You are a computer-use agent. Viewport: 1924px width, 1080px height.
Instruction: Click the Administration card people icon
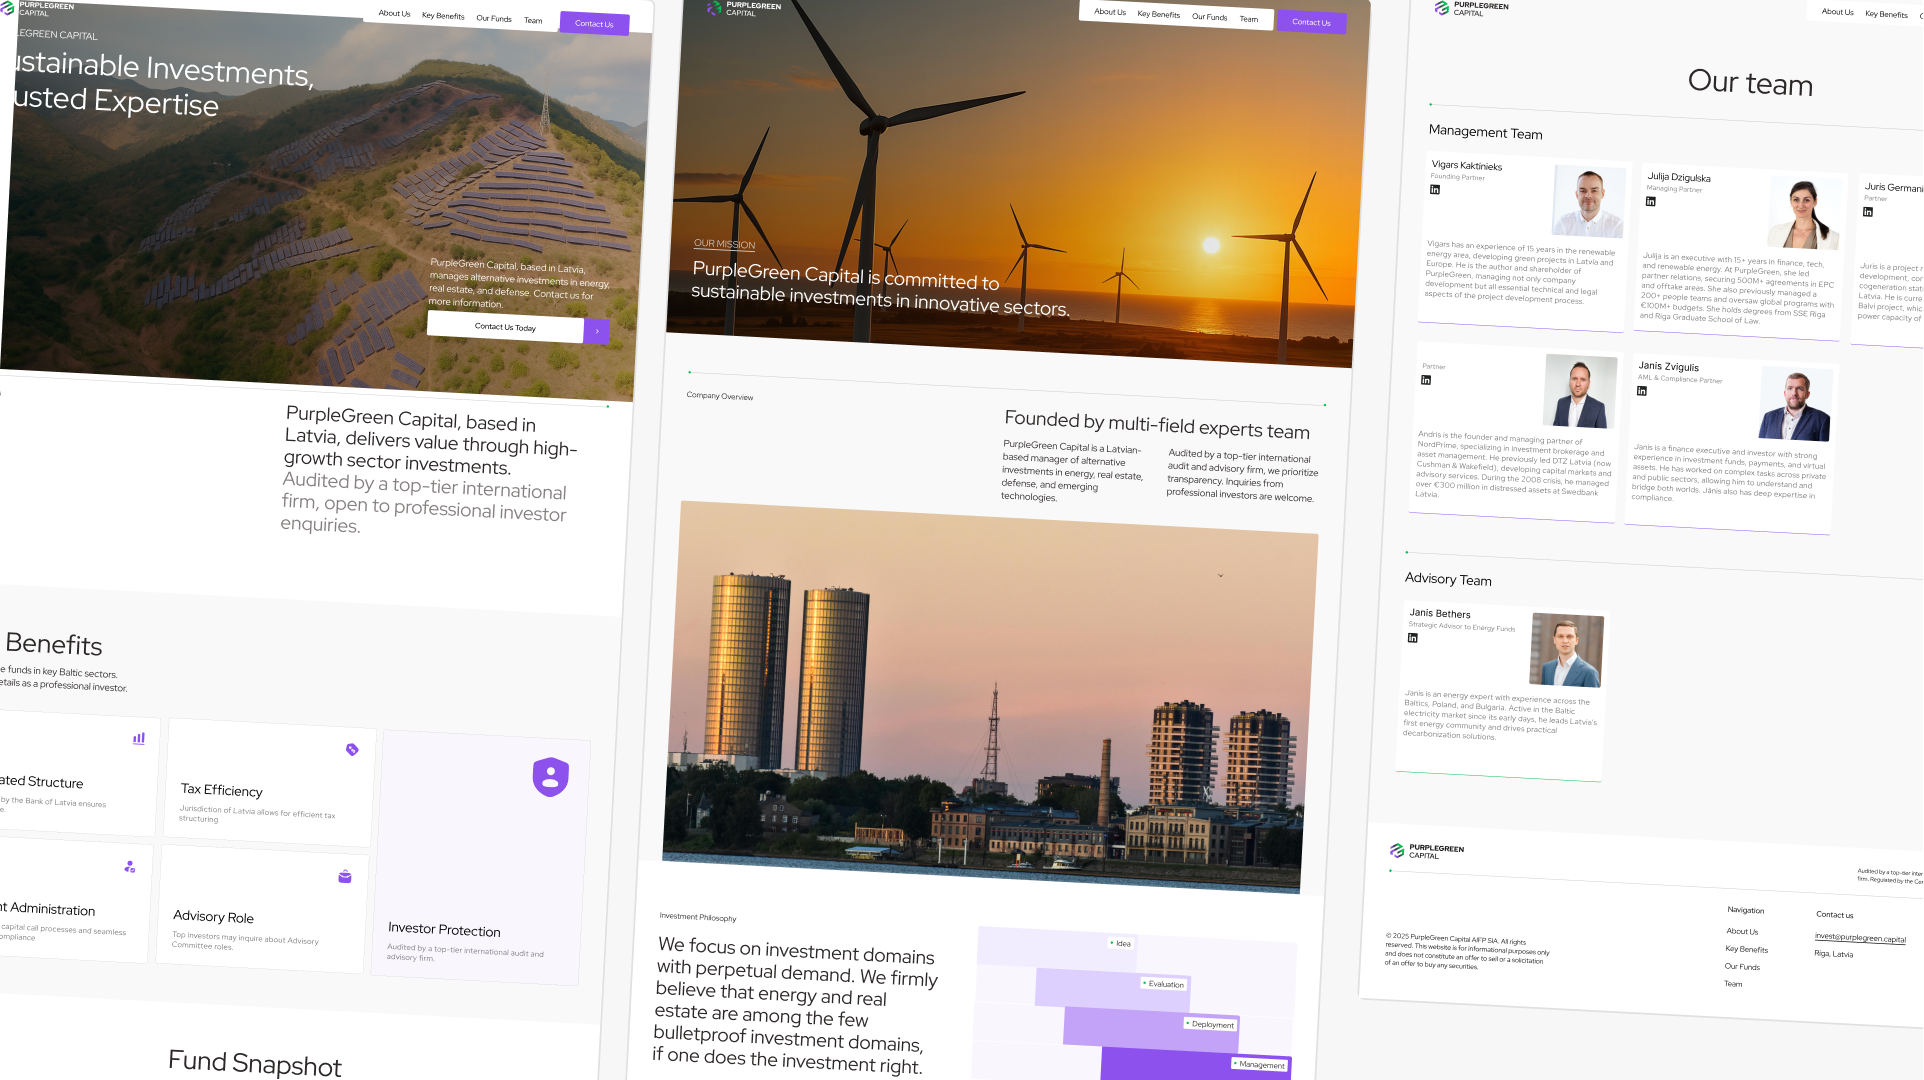click(x=130, y=867)
